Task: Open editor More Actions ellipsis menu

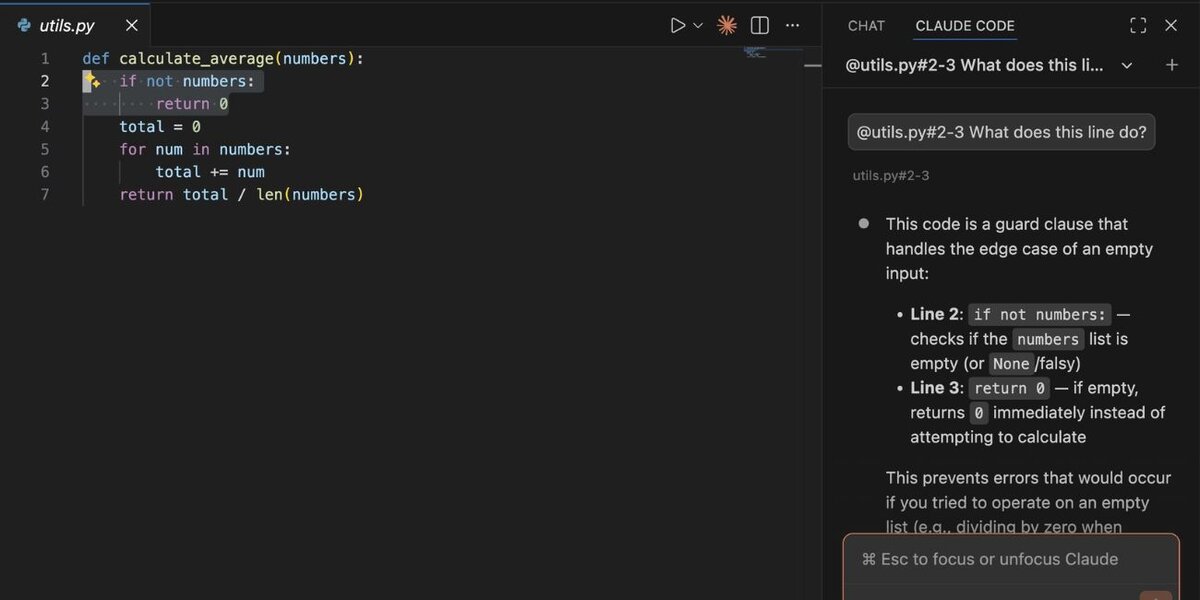Action: point(792,25)
